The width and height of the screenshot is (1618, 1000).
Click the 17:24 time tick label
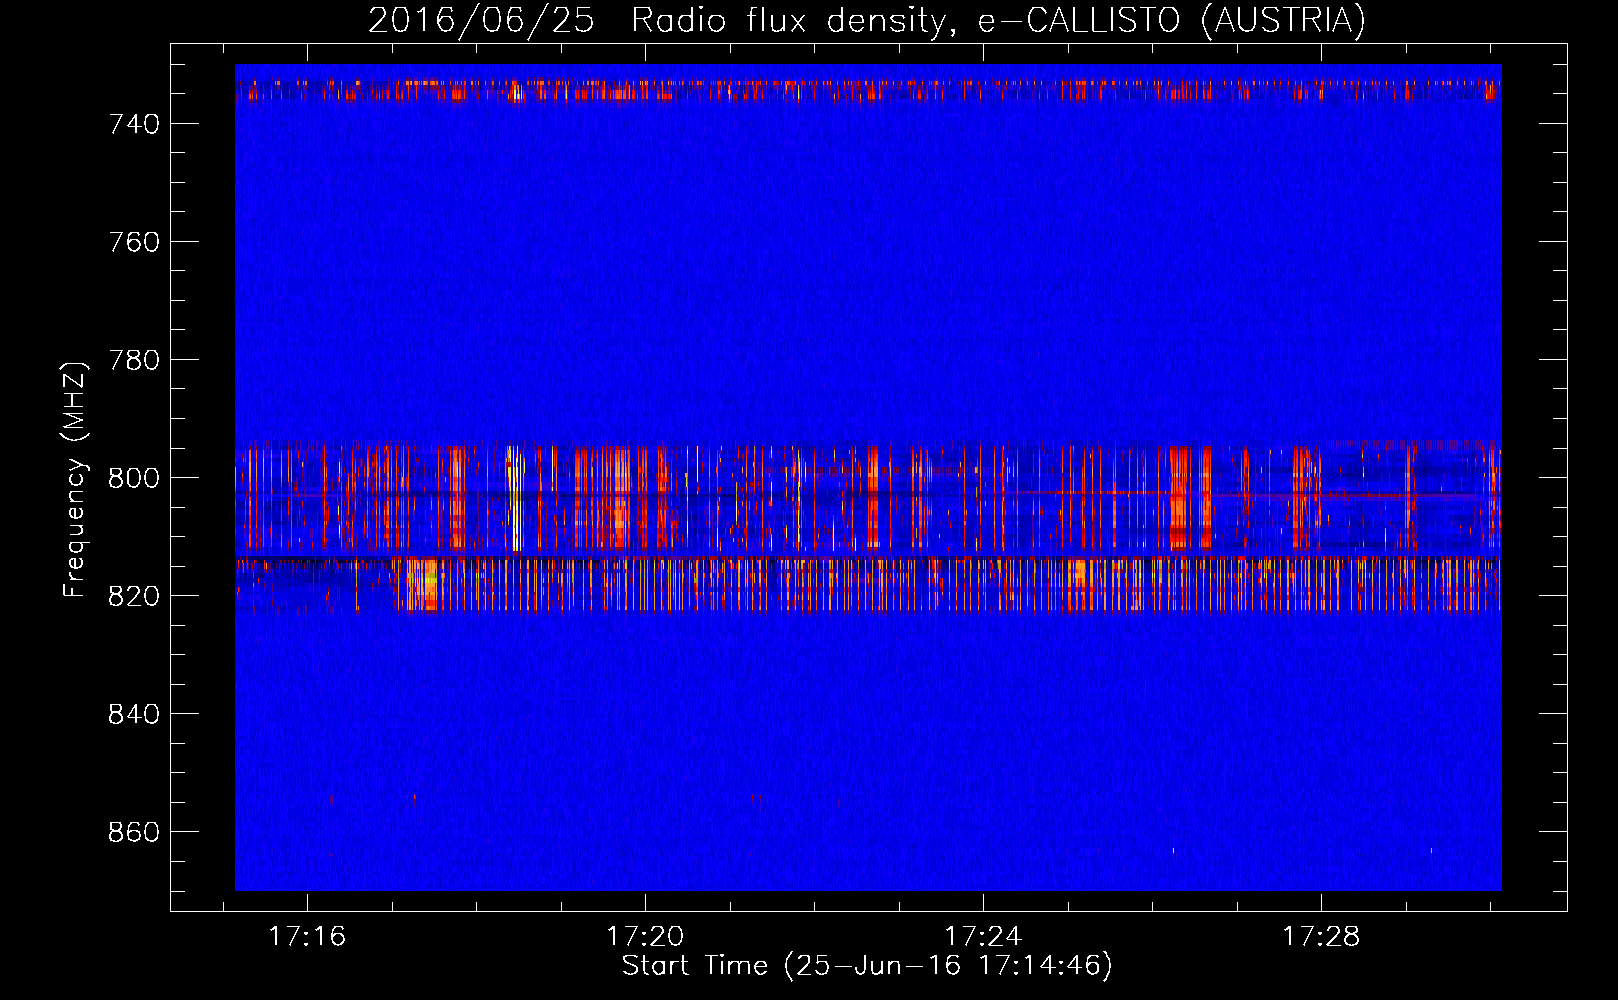tap(983, 936)
